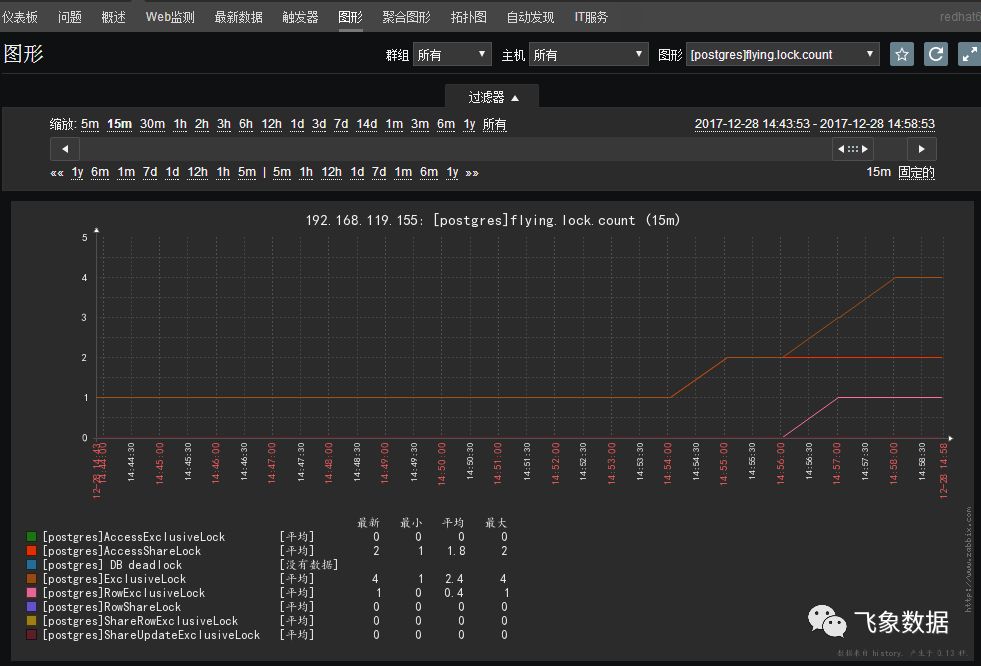Set zoom to 30m

[x=152, y=124]
